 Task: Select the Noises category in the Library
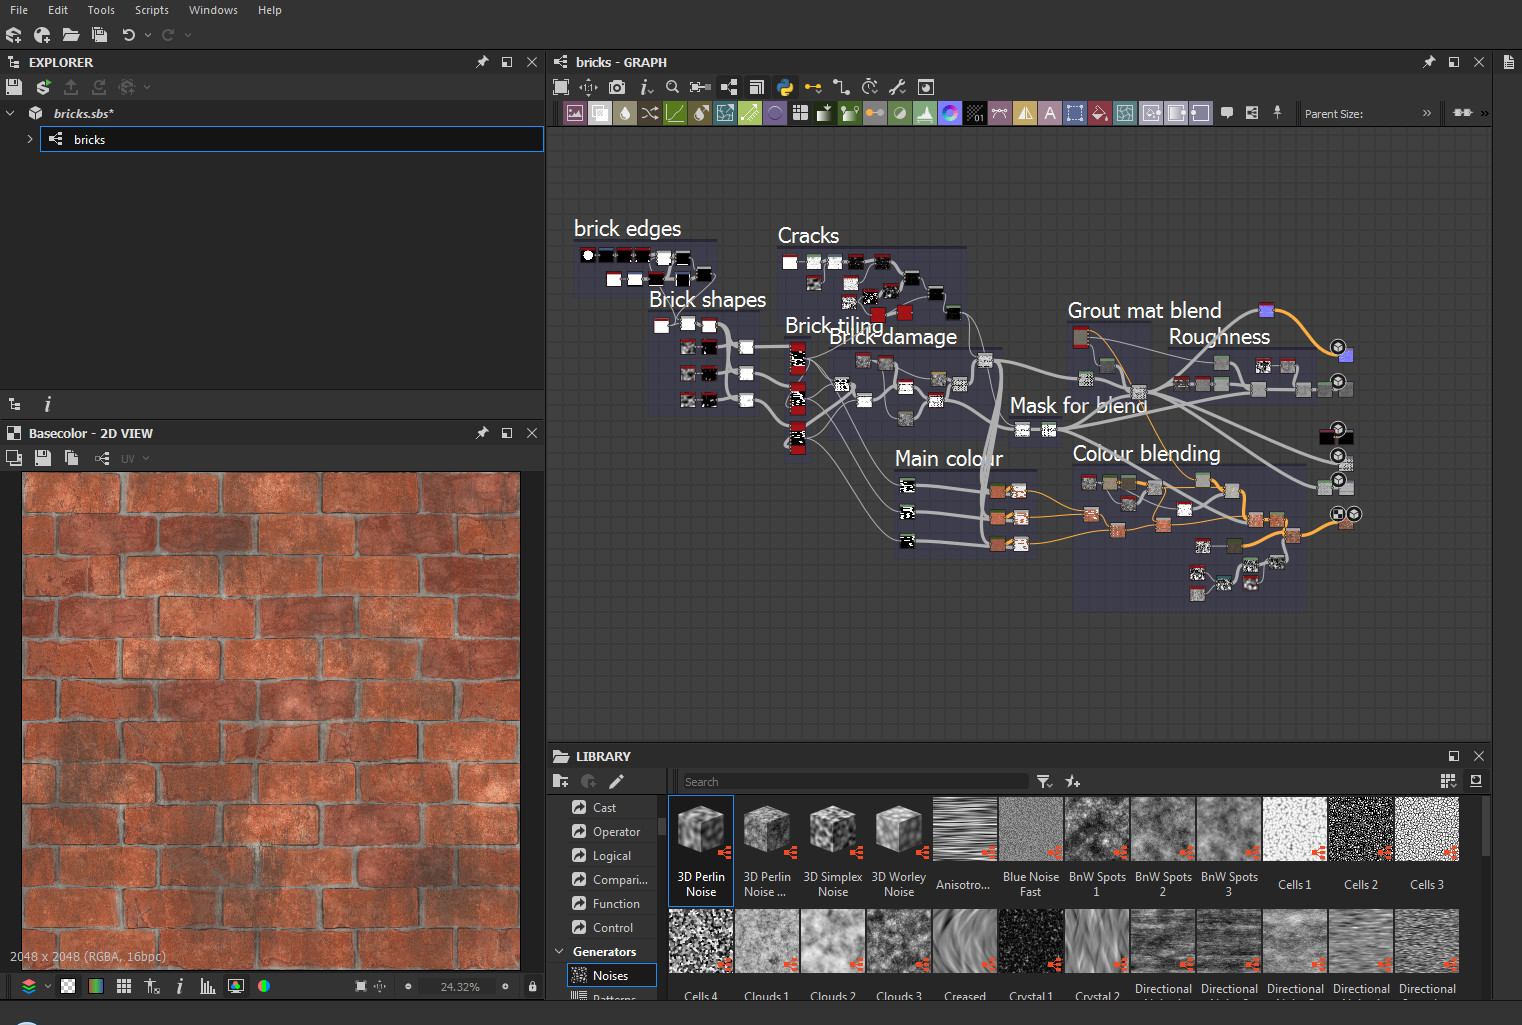(x=612, y=975)
